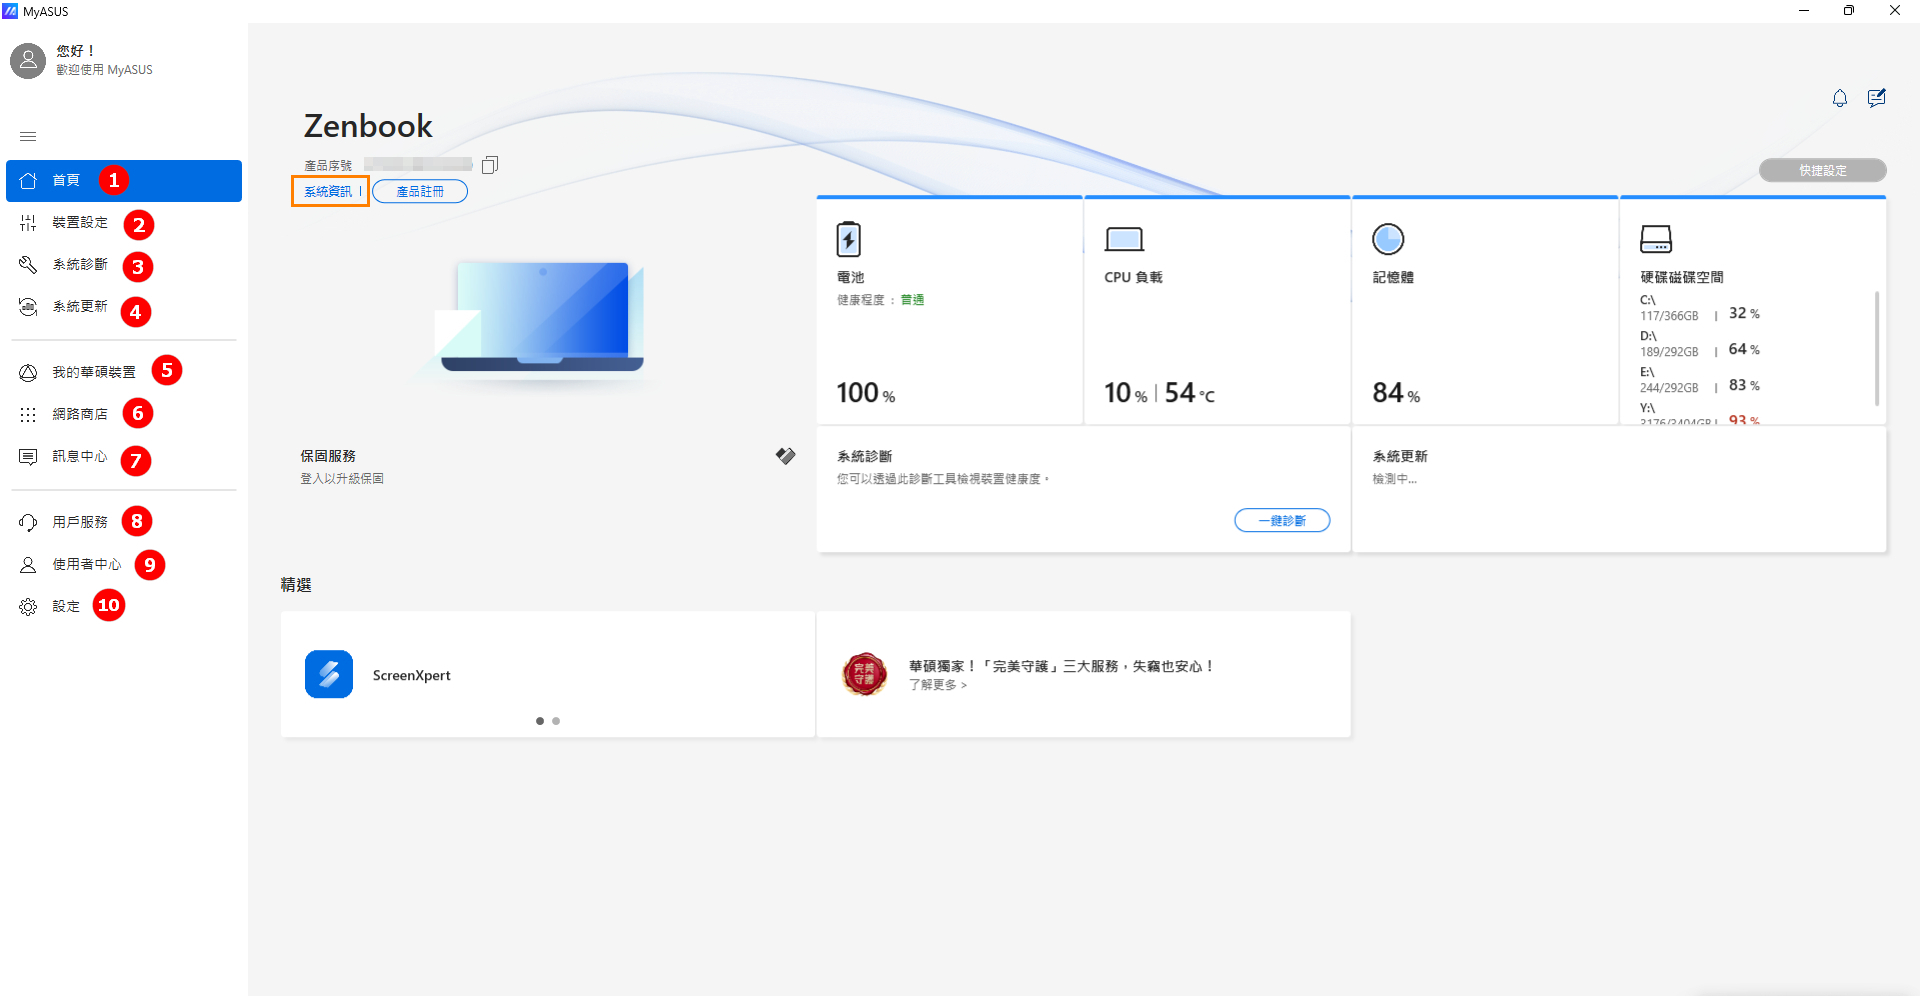Click the warranty service tag icon

pyautogui.click(x=785, y=456)
